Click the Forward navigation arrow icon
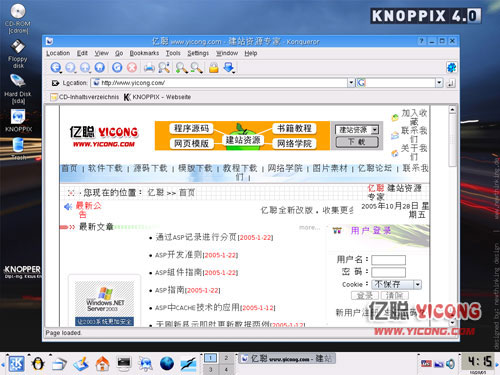 tap(70, 68)
